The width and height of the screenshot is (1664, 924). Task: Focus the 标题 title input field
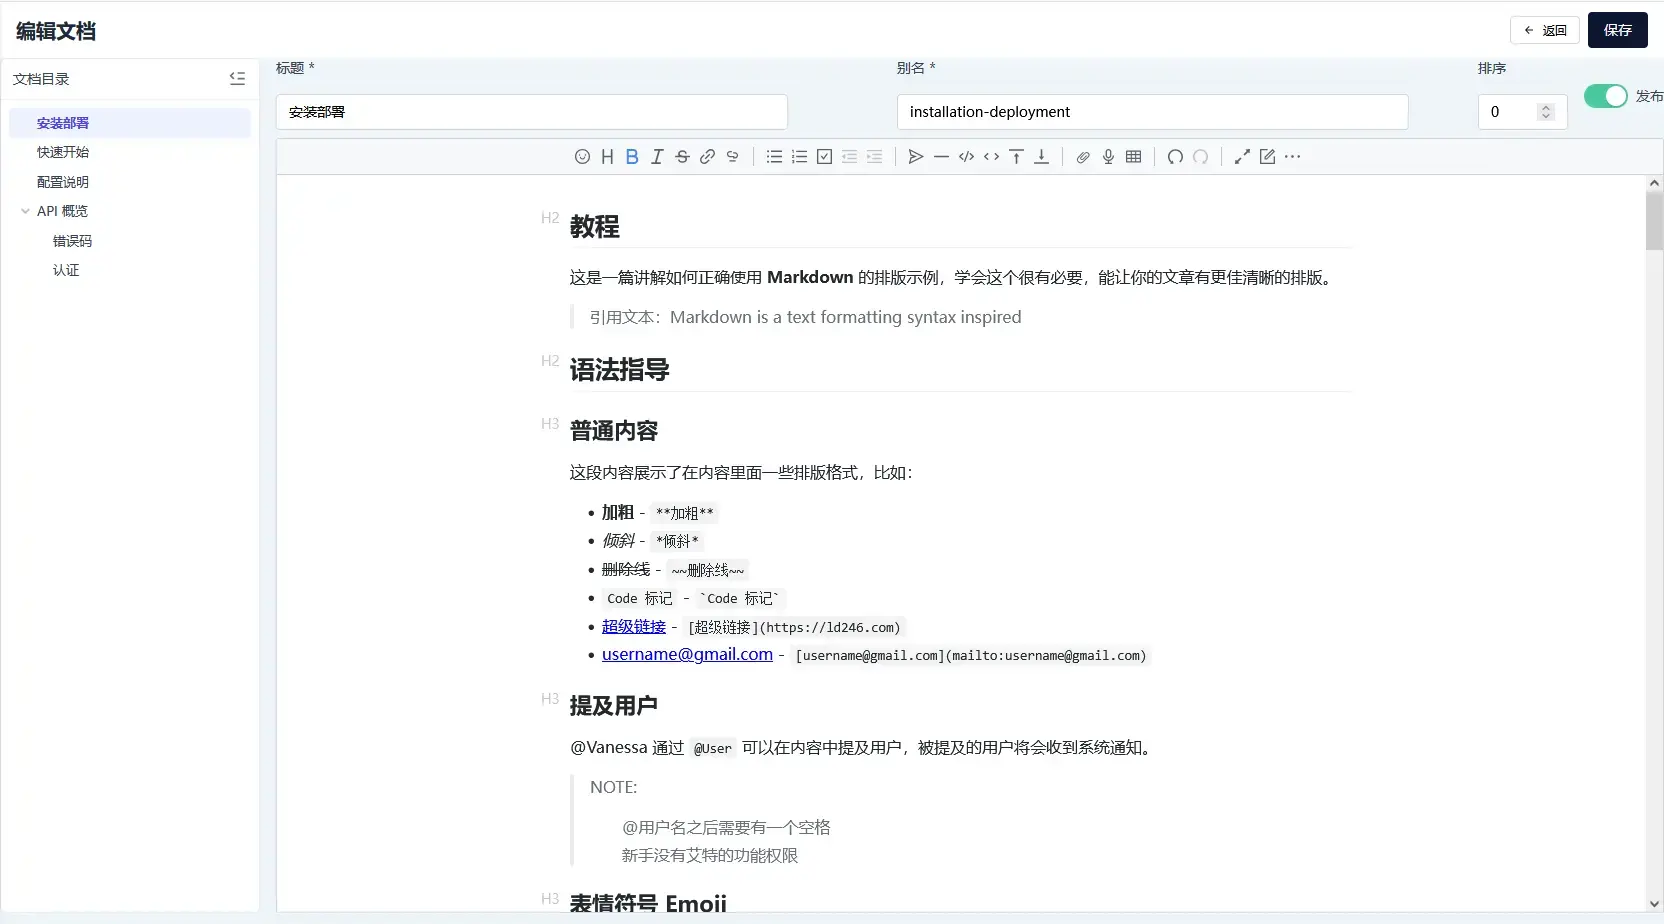pyautogui.click(x=531, y=112)
